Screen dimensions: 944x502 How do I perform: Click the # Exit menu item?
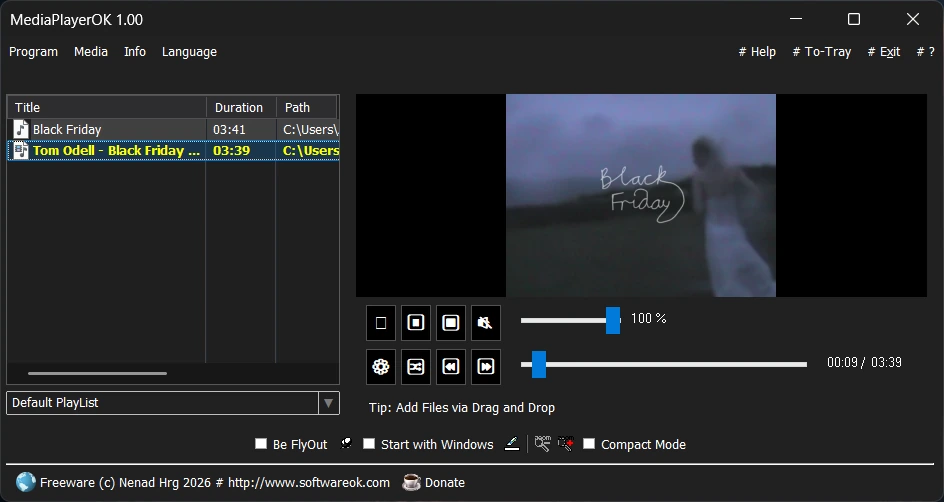(884, 52)
